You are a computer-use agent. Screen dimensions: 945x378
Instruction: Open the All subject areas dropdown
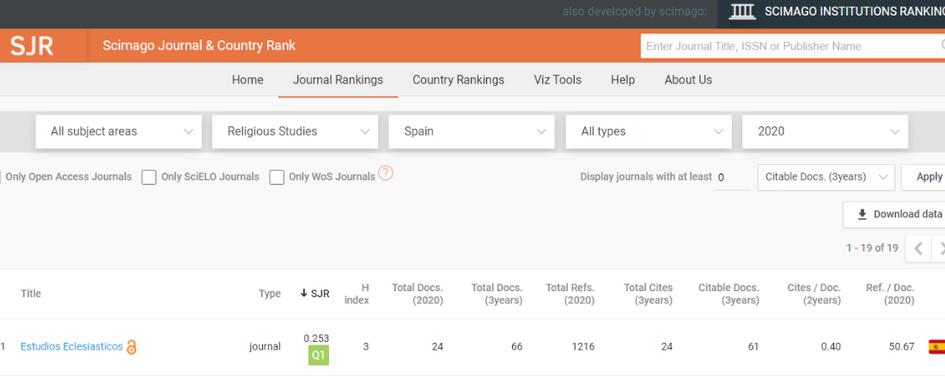pyautogui.click(x=119, y=131)
